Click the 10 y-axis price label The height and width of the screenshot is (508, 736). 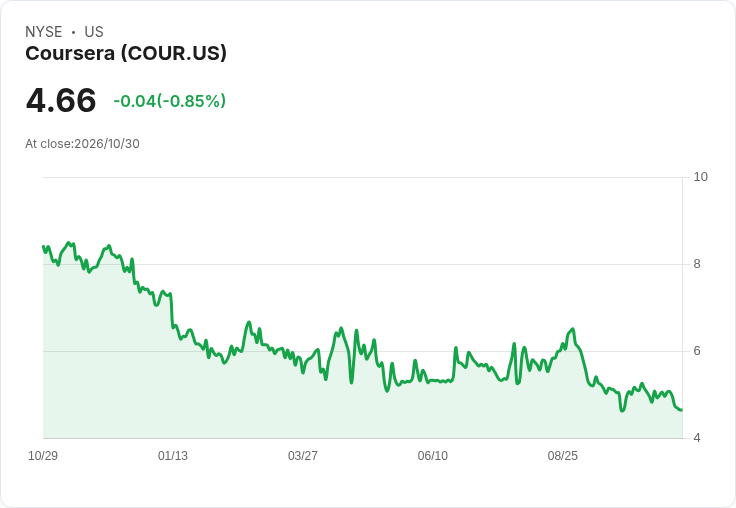(700, 177)
